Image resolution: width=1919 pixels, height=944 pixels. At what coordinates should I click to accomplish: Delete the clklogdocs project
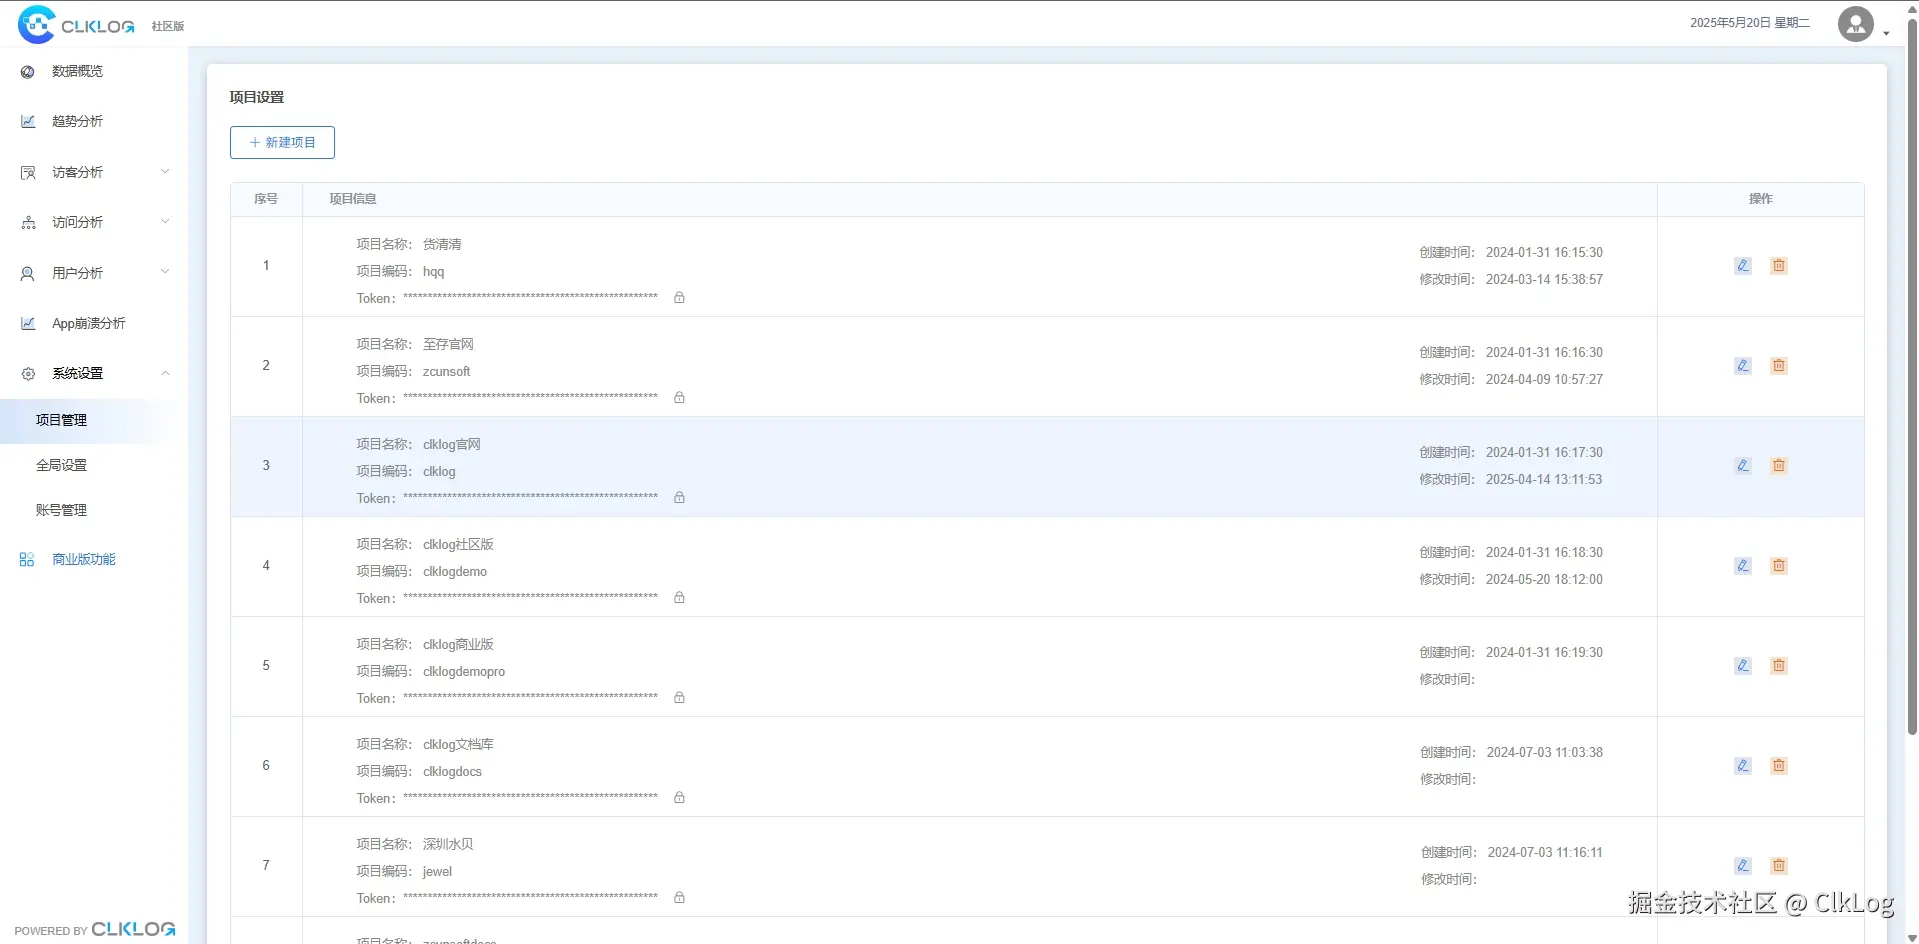1778,766
